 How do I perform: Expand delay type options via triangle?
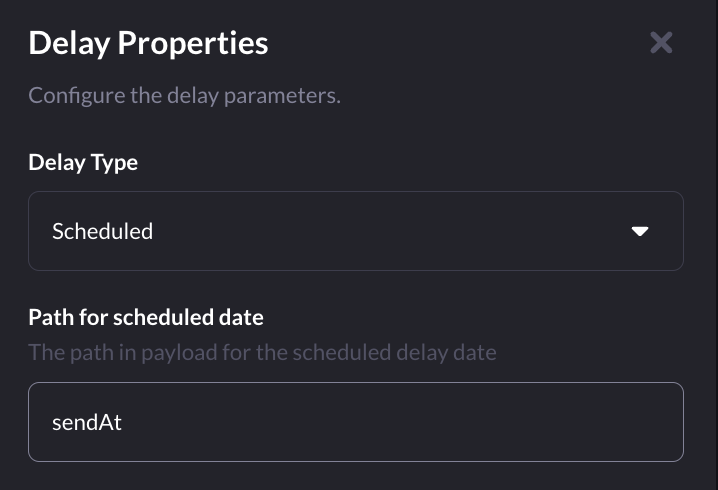point(640,231)
